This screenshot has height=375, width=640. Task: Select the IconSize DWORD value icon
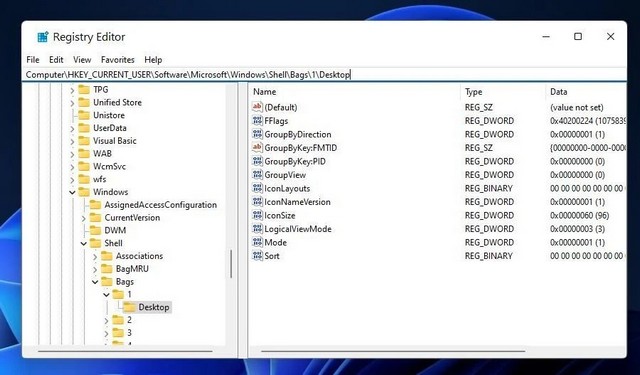tap(257, 215)
